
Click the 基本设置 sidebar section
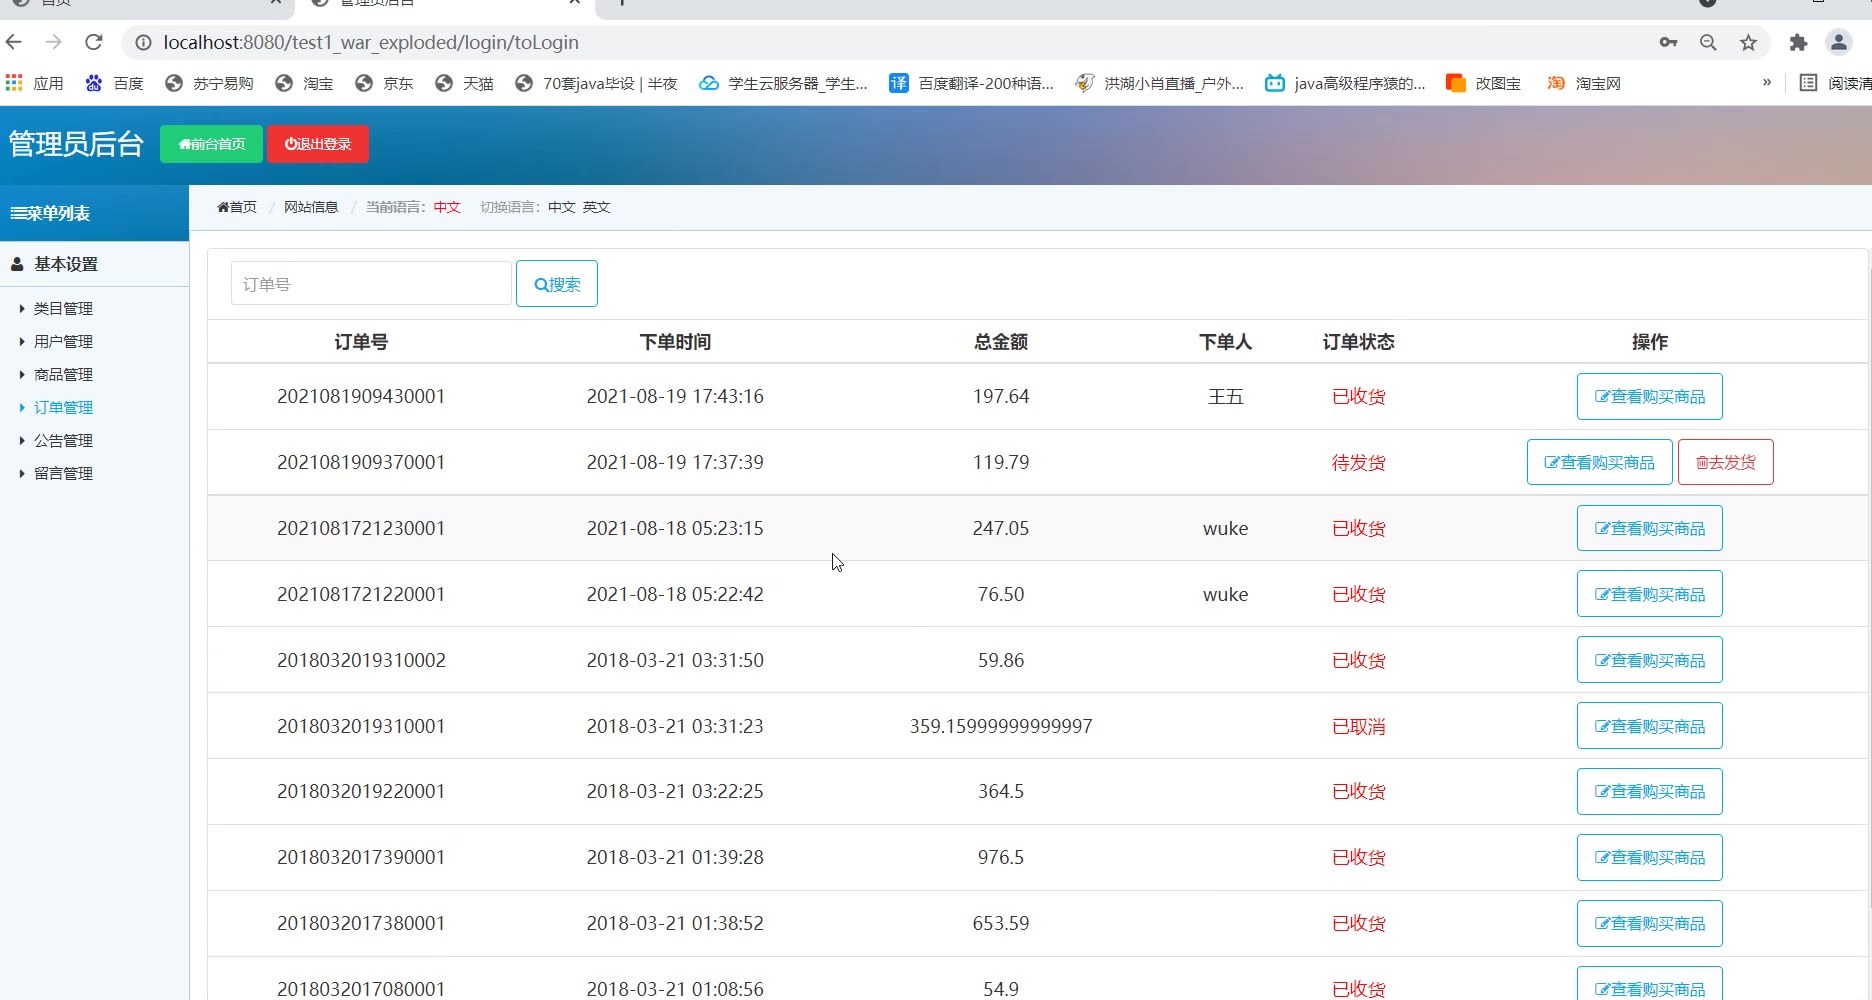point(94,264)
